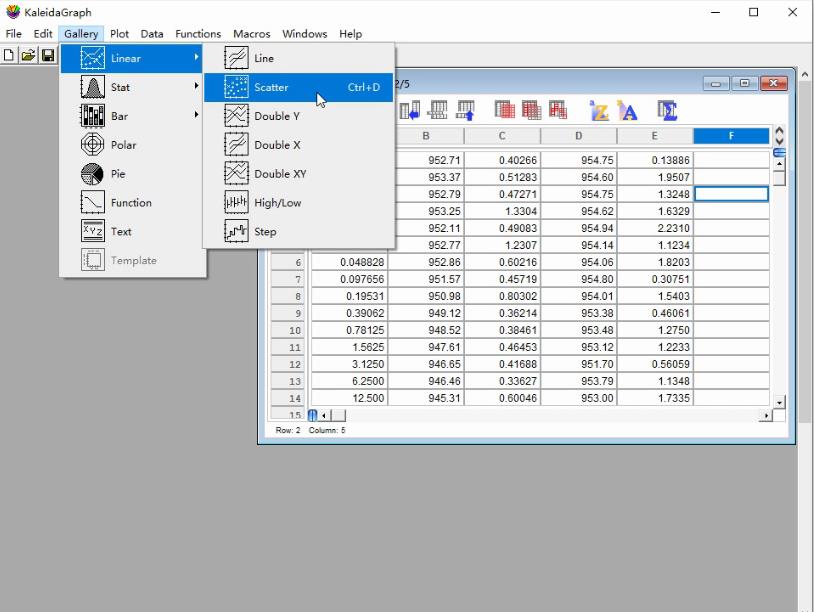This screenshot has width=814, height=612.
Task: Open the Help menu
Action: click(350, 34)
